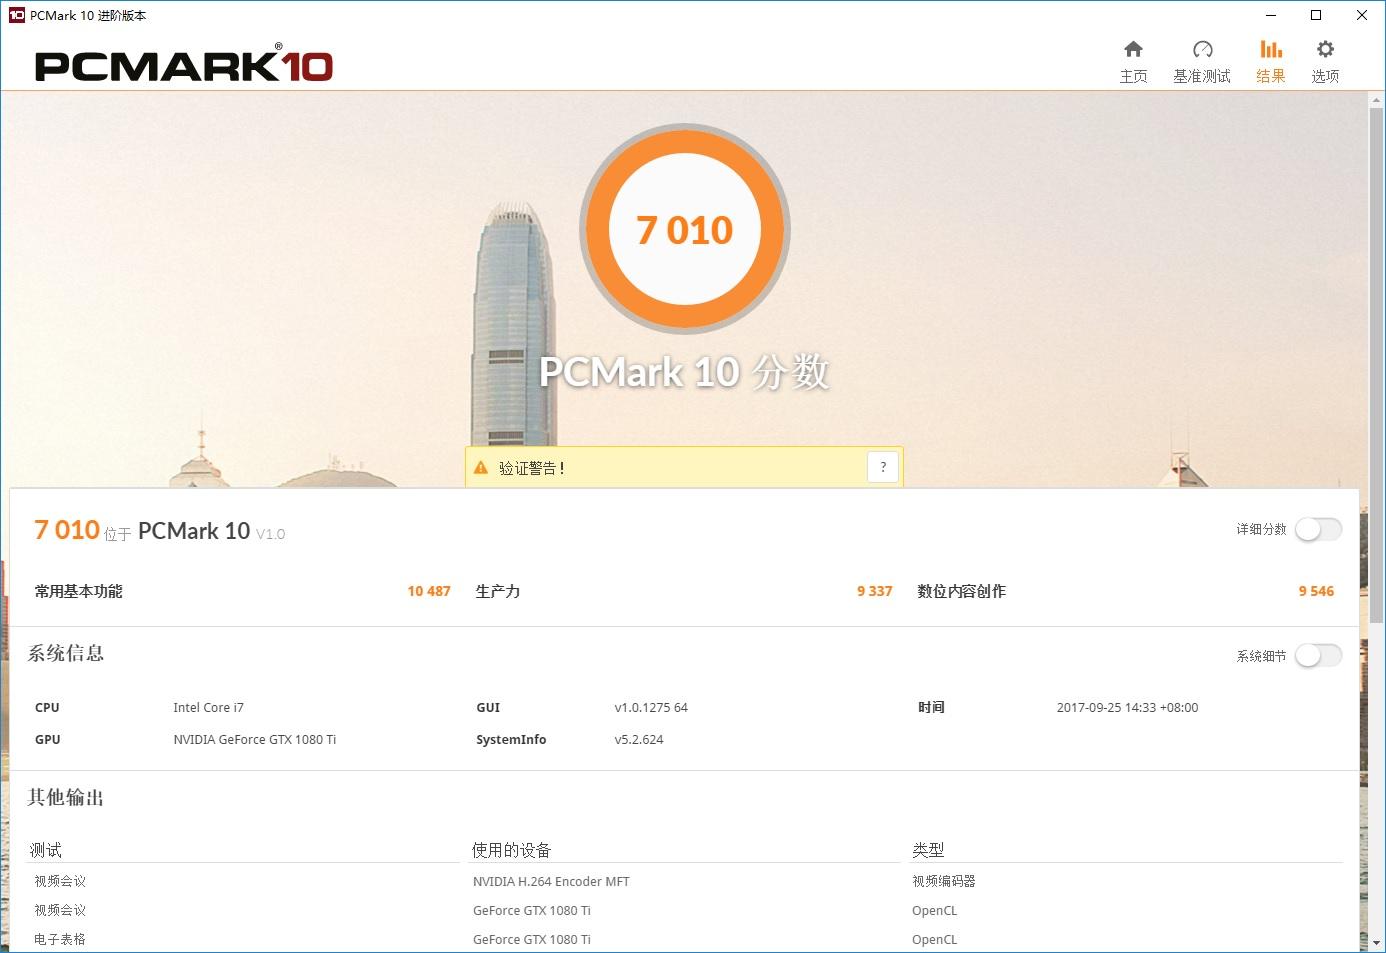Open help via the question mark button
Viewport: 1386px width, 953px height.
882,466
